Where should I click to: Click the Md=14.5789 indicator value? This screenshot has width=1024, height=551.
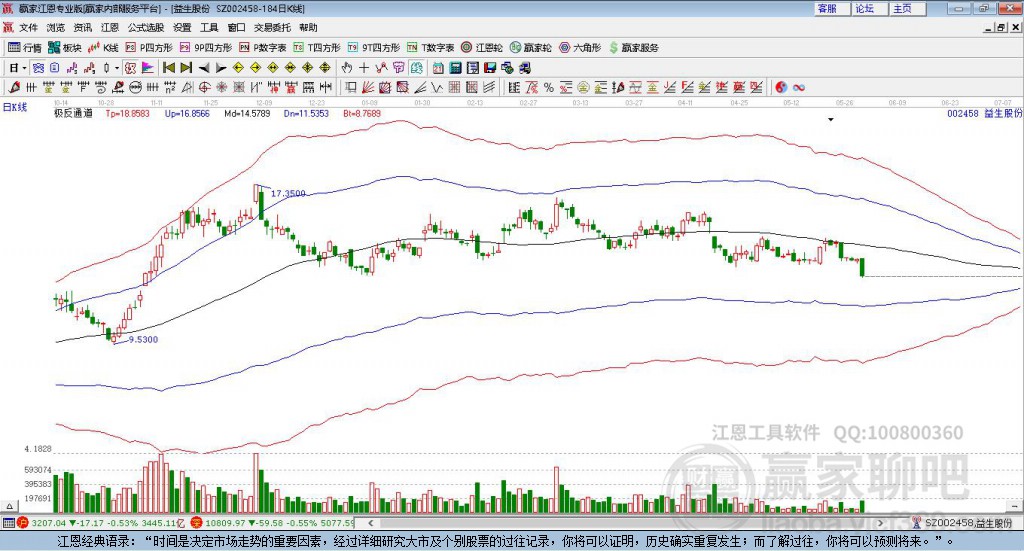tap(247, 113)
